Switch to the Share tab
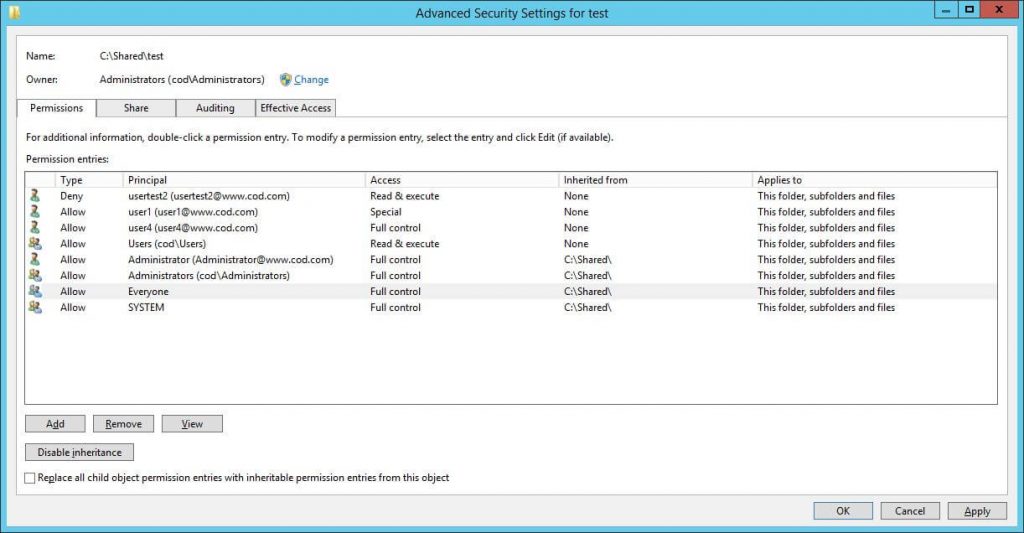Image resolution: width=1024 pixels, height=533 pixels. click(136, 108)
